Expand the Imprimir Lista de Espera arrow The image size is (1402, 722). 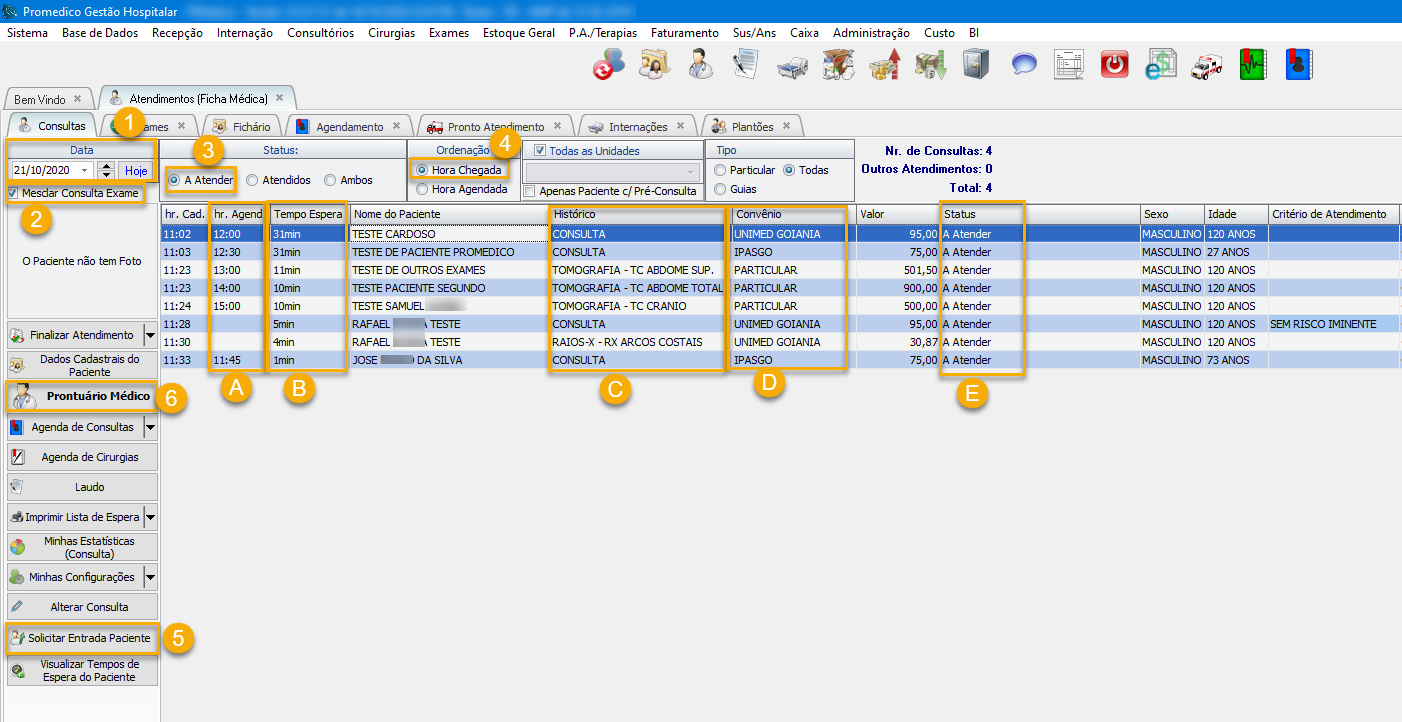150,517
